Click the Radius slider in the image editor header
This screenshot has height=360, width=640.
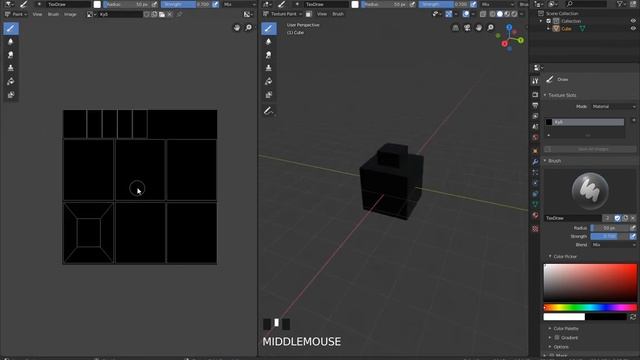127,4
